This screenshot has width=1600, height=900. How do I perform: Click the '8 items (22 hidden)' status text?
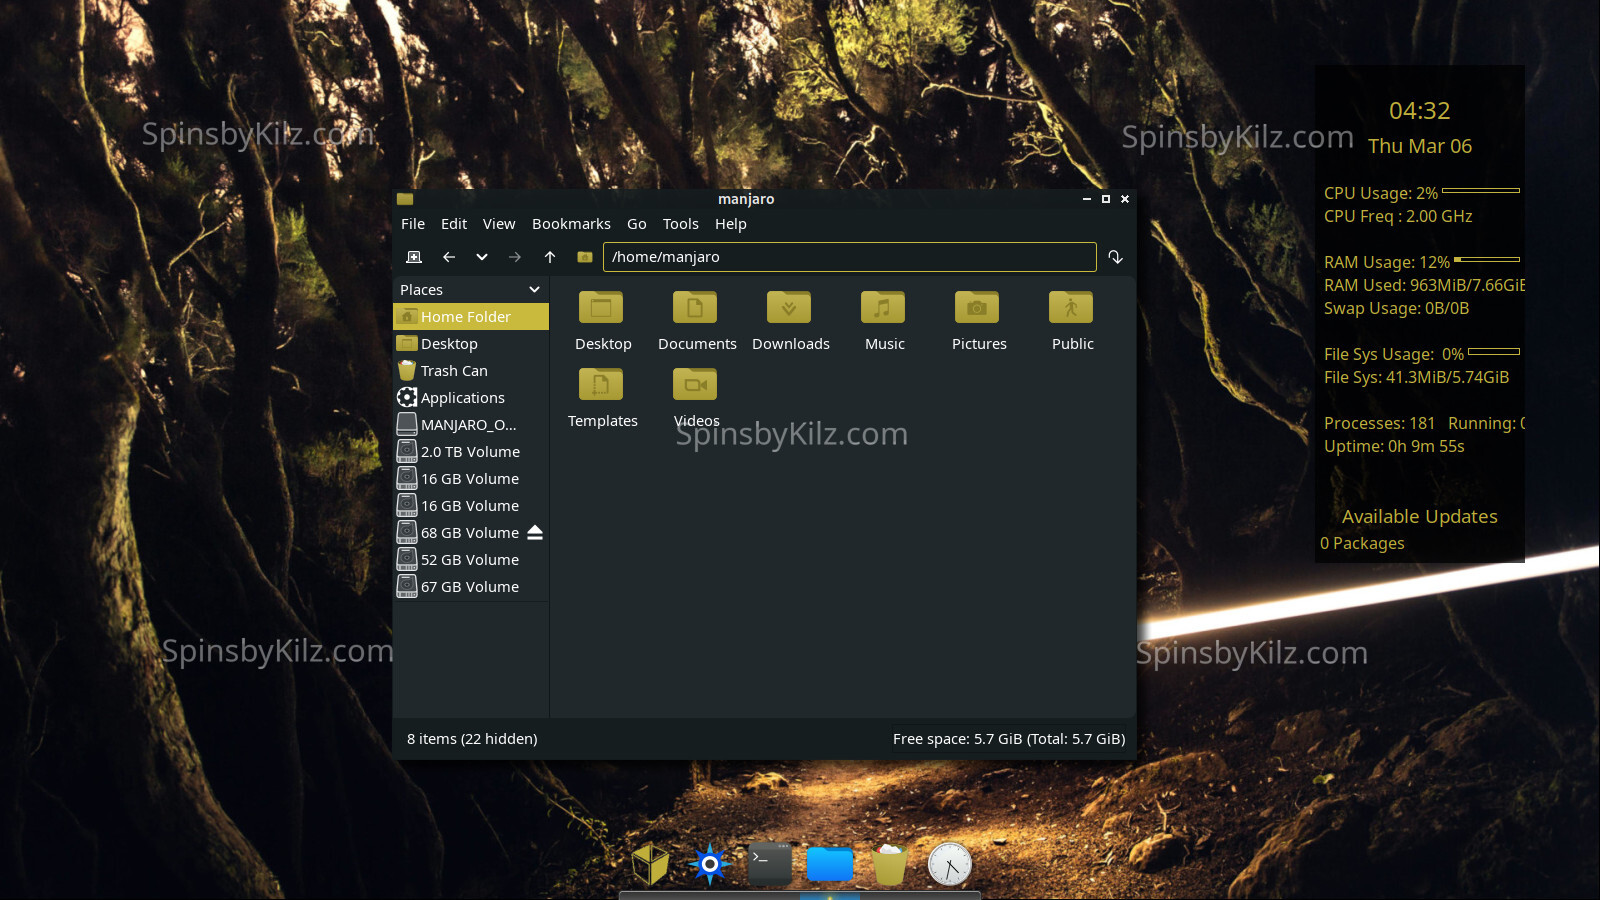(472, 739)
